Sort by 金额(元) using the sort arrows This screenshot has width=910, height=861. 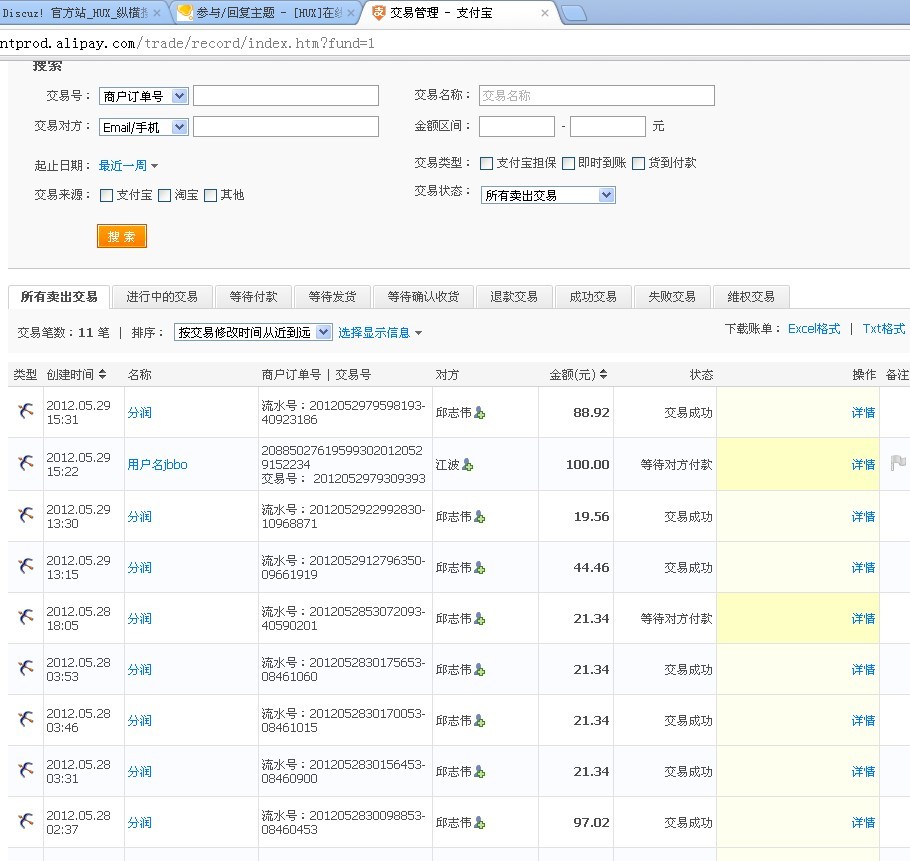click(603, 374)
